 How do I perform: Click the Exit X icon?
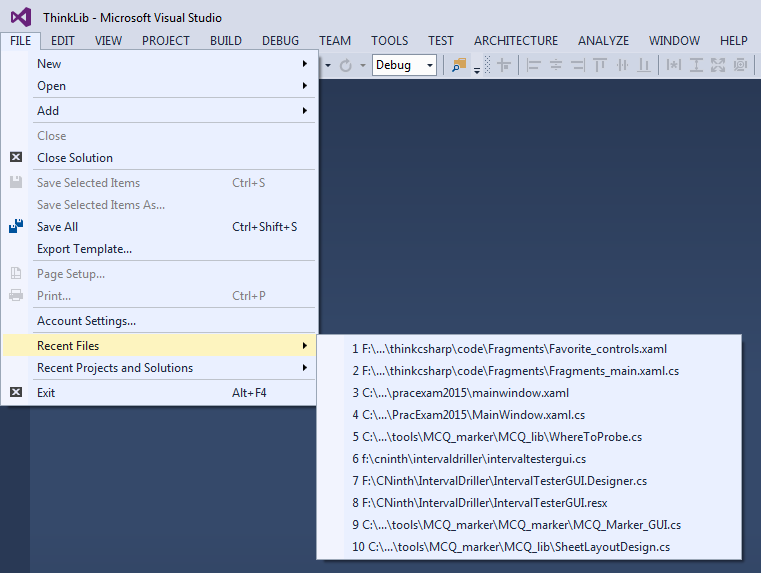[16, 392]
